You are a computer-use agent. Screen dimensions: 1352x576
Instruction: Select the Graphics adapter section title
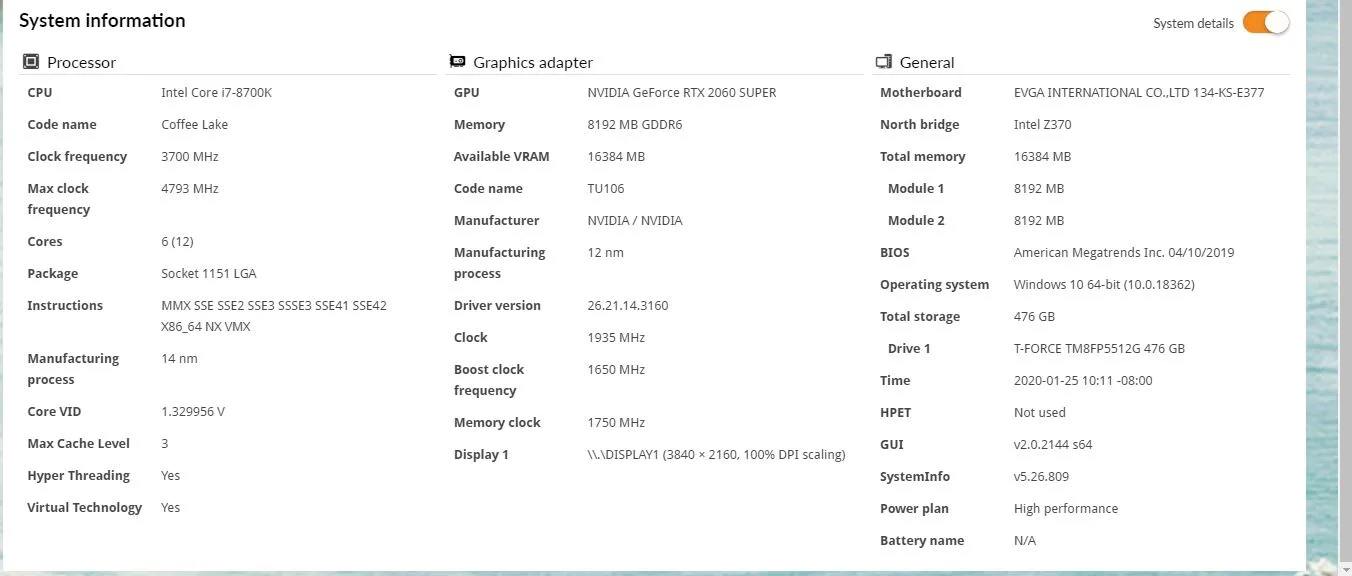(533, 62)
